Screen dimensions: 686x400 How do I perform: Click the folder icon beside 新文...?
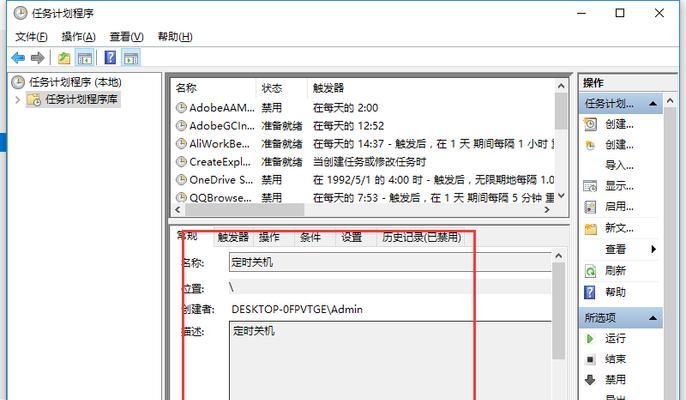coord(591,228)
